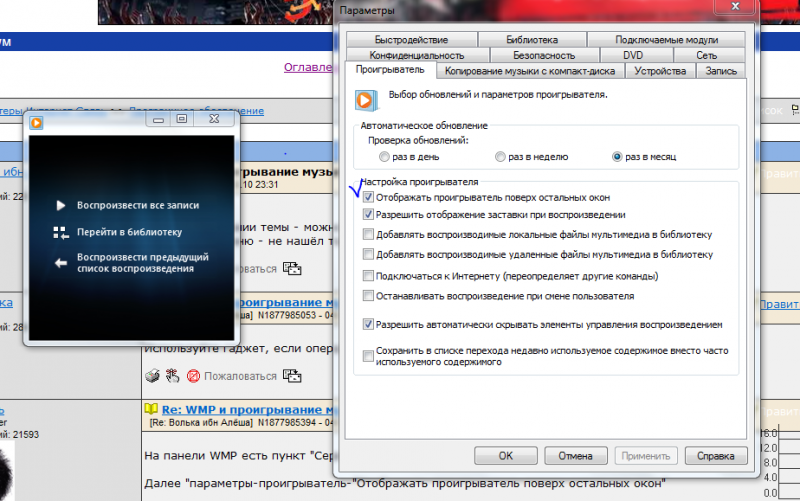Click the yellow book icon beside the "Re: WMP" post title
This screenshot has width=800, height=501.
[151, 410]
